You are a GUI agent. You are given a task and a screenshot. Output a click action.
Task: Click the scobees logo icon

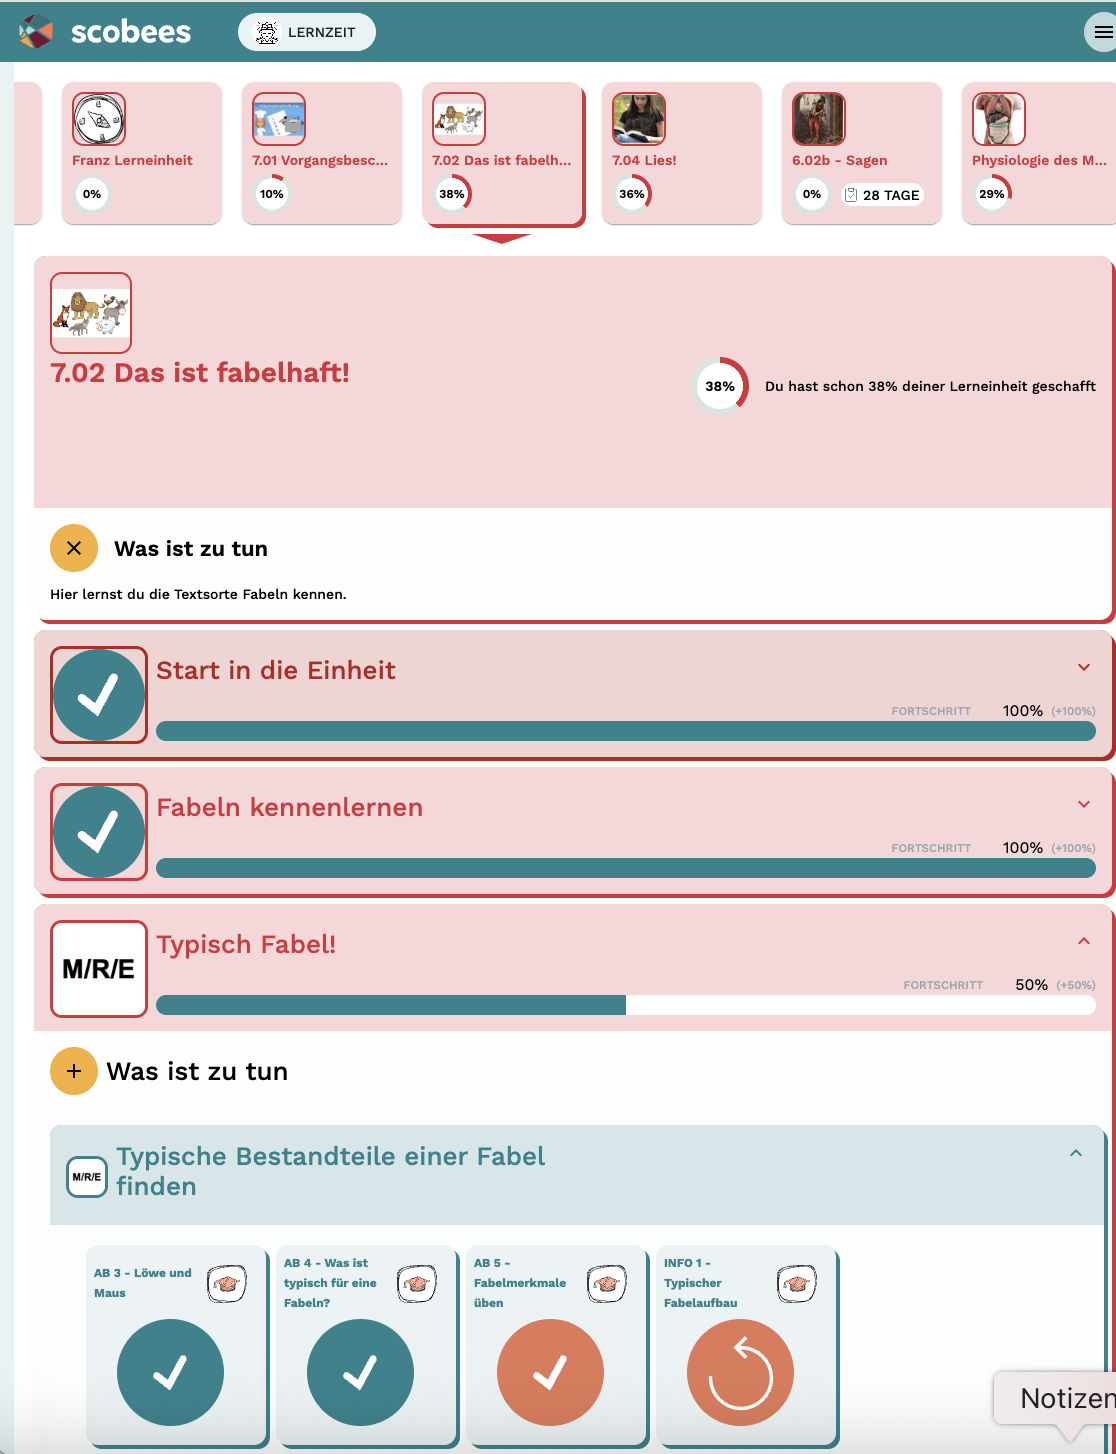click(x=36, y=32)
